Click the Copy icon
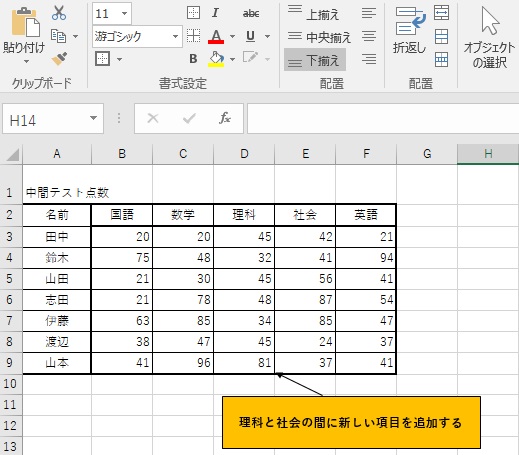This screenshot has height=455, width=519. pos(58,36)
